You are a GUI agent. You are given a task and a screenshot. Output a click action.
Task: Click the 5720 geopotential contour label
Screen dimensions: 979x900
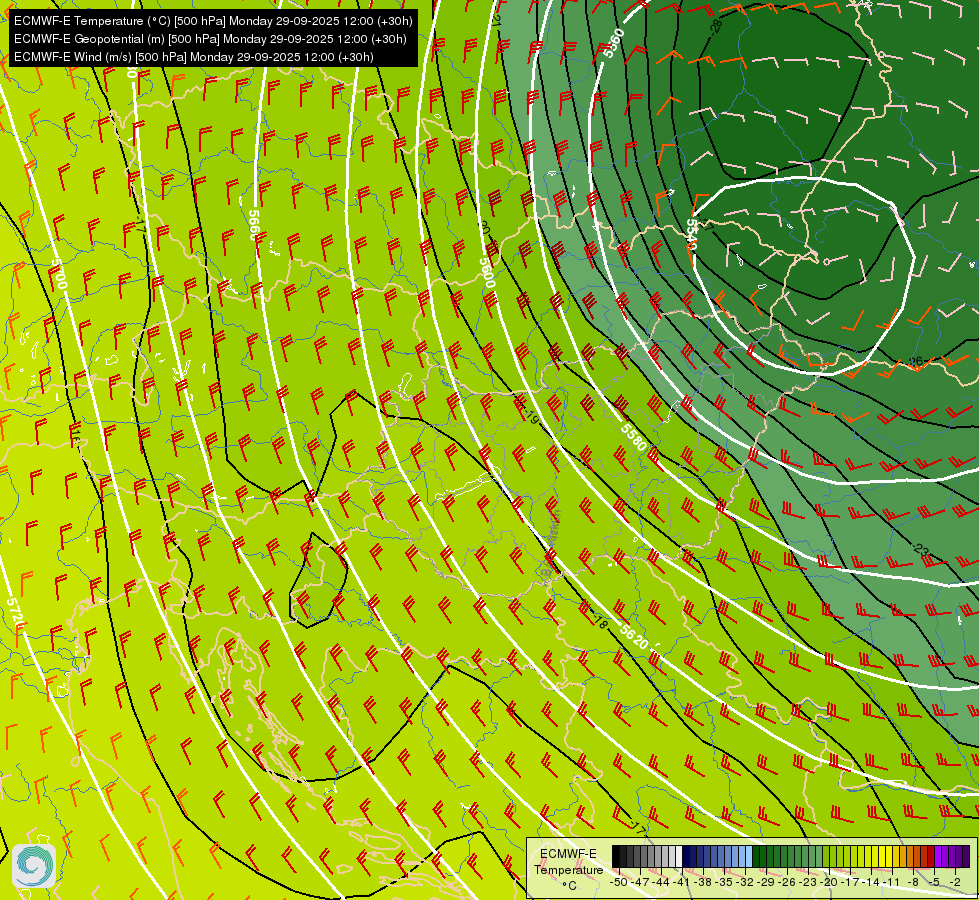(x=15, y=613)
